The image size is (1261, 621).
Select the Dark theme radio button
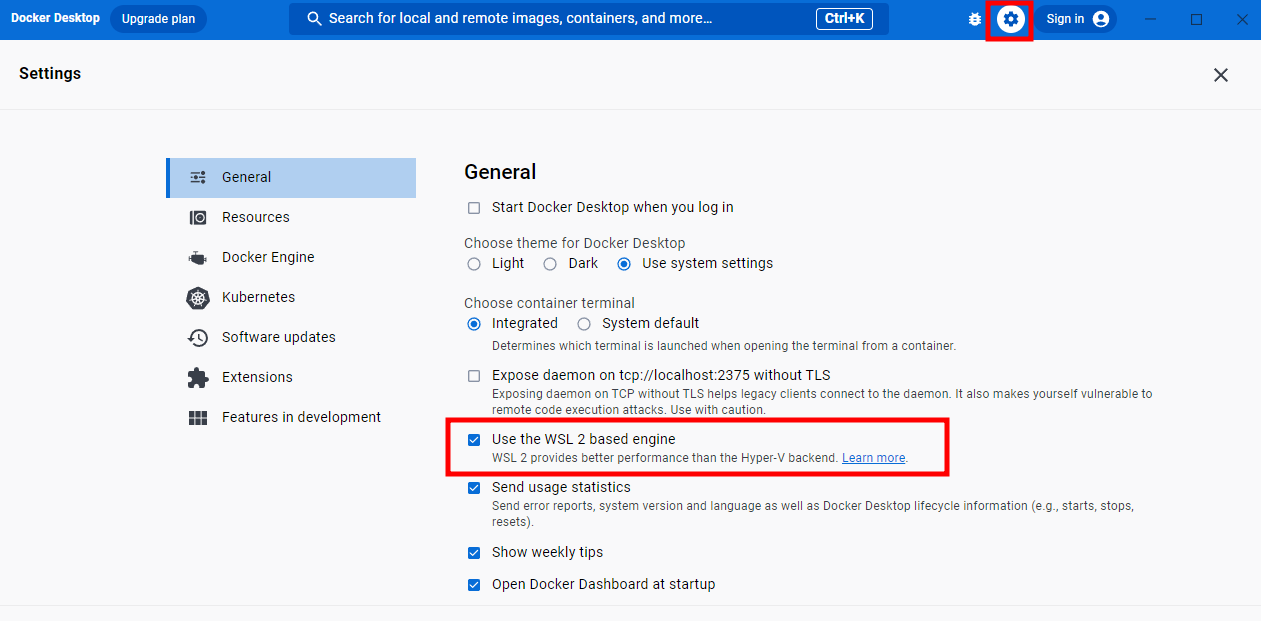pyautogui.click(x=550, y=264)
